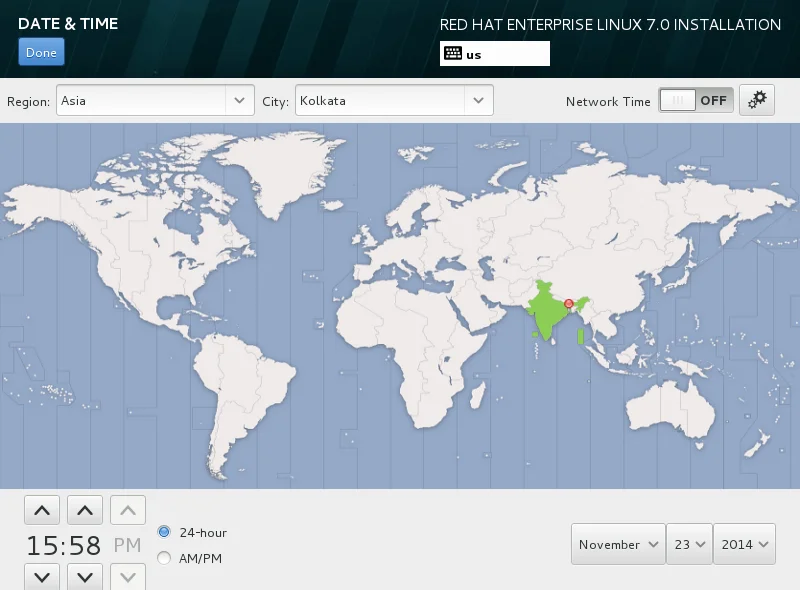Increase minutes with up arrow
Viewport: 800px width, 590px height.
(x=85, y=510)
